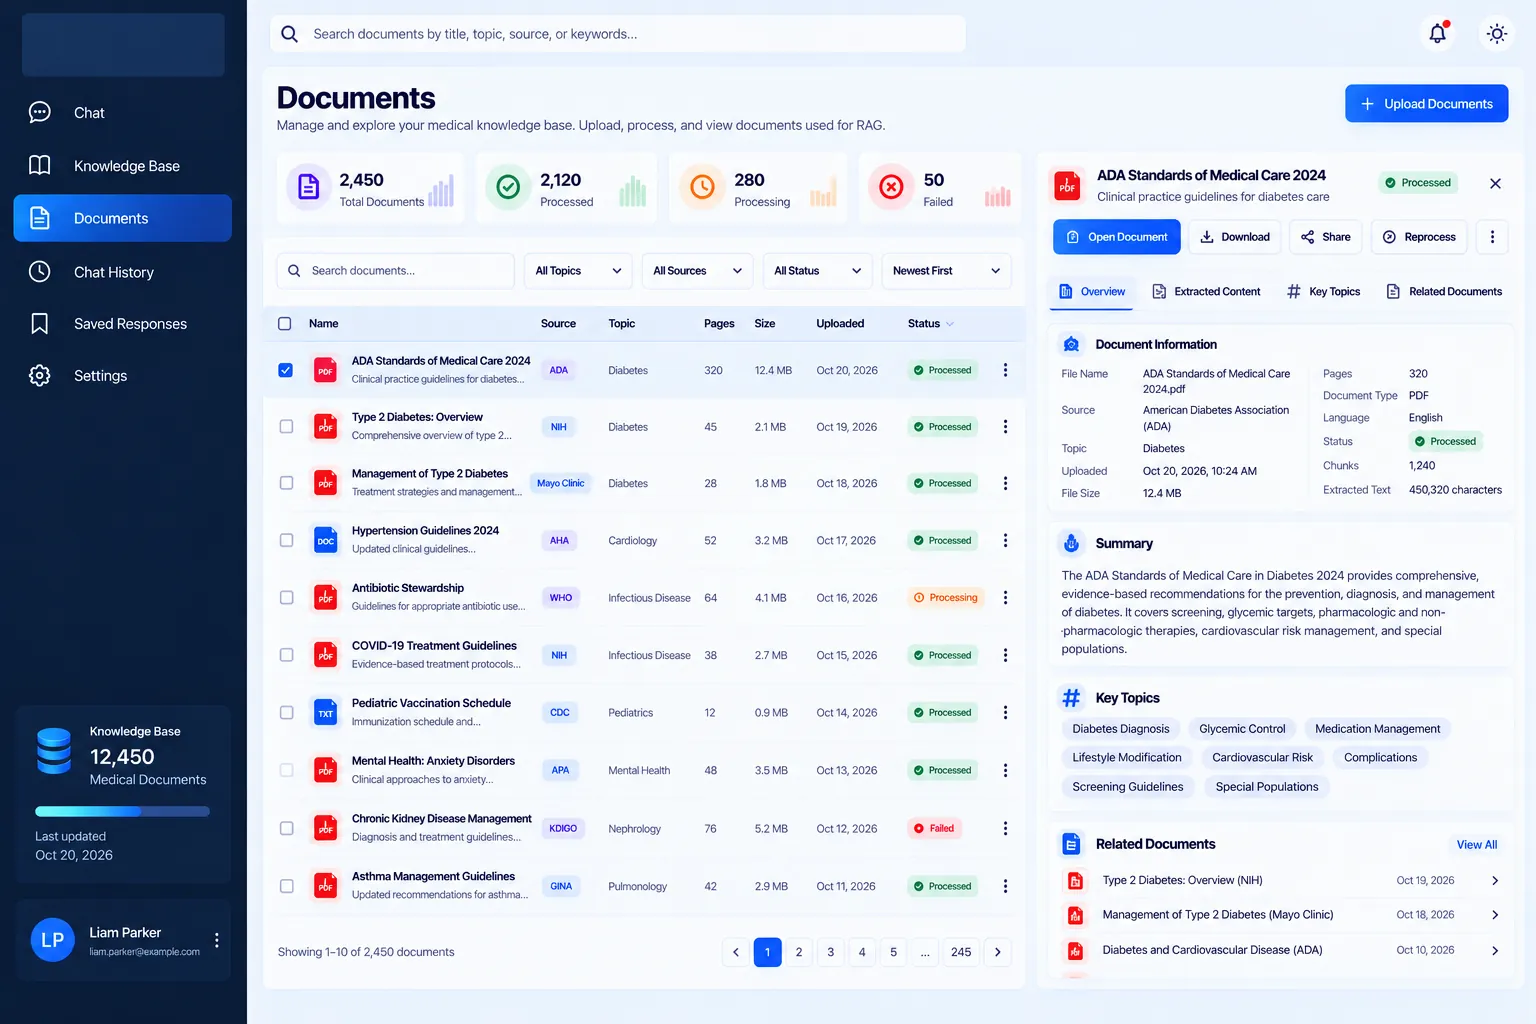Click three-dot menu beside Liam Parker

pyautogui.click(x=217, y=941)
